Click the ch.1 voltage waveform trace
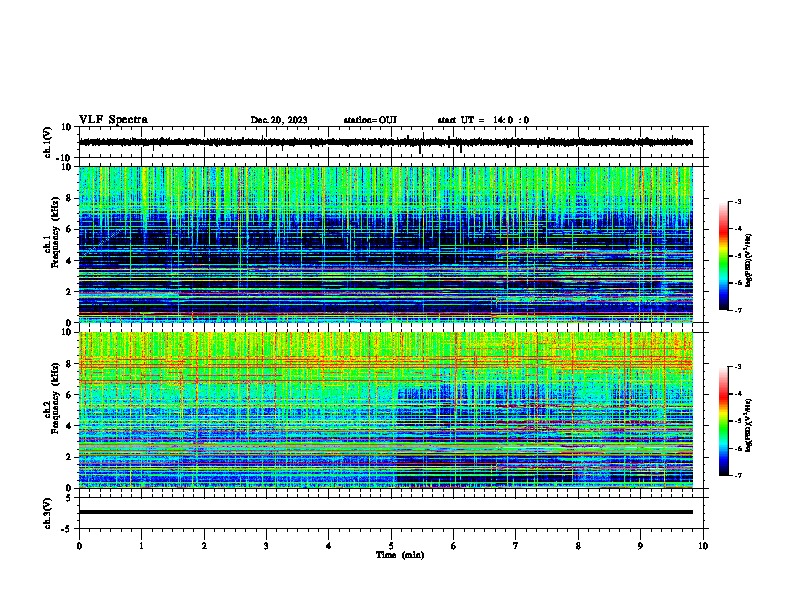The image size is (792, 612). click(386, 142)
